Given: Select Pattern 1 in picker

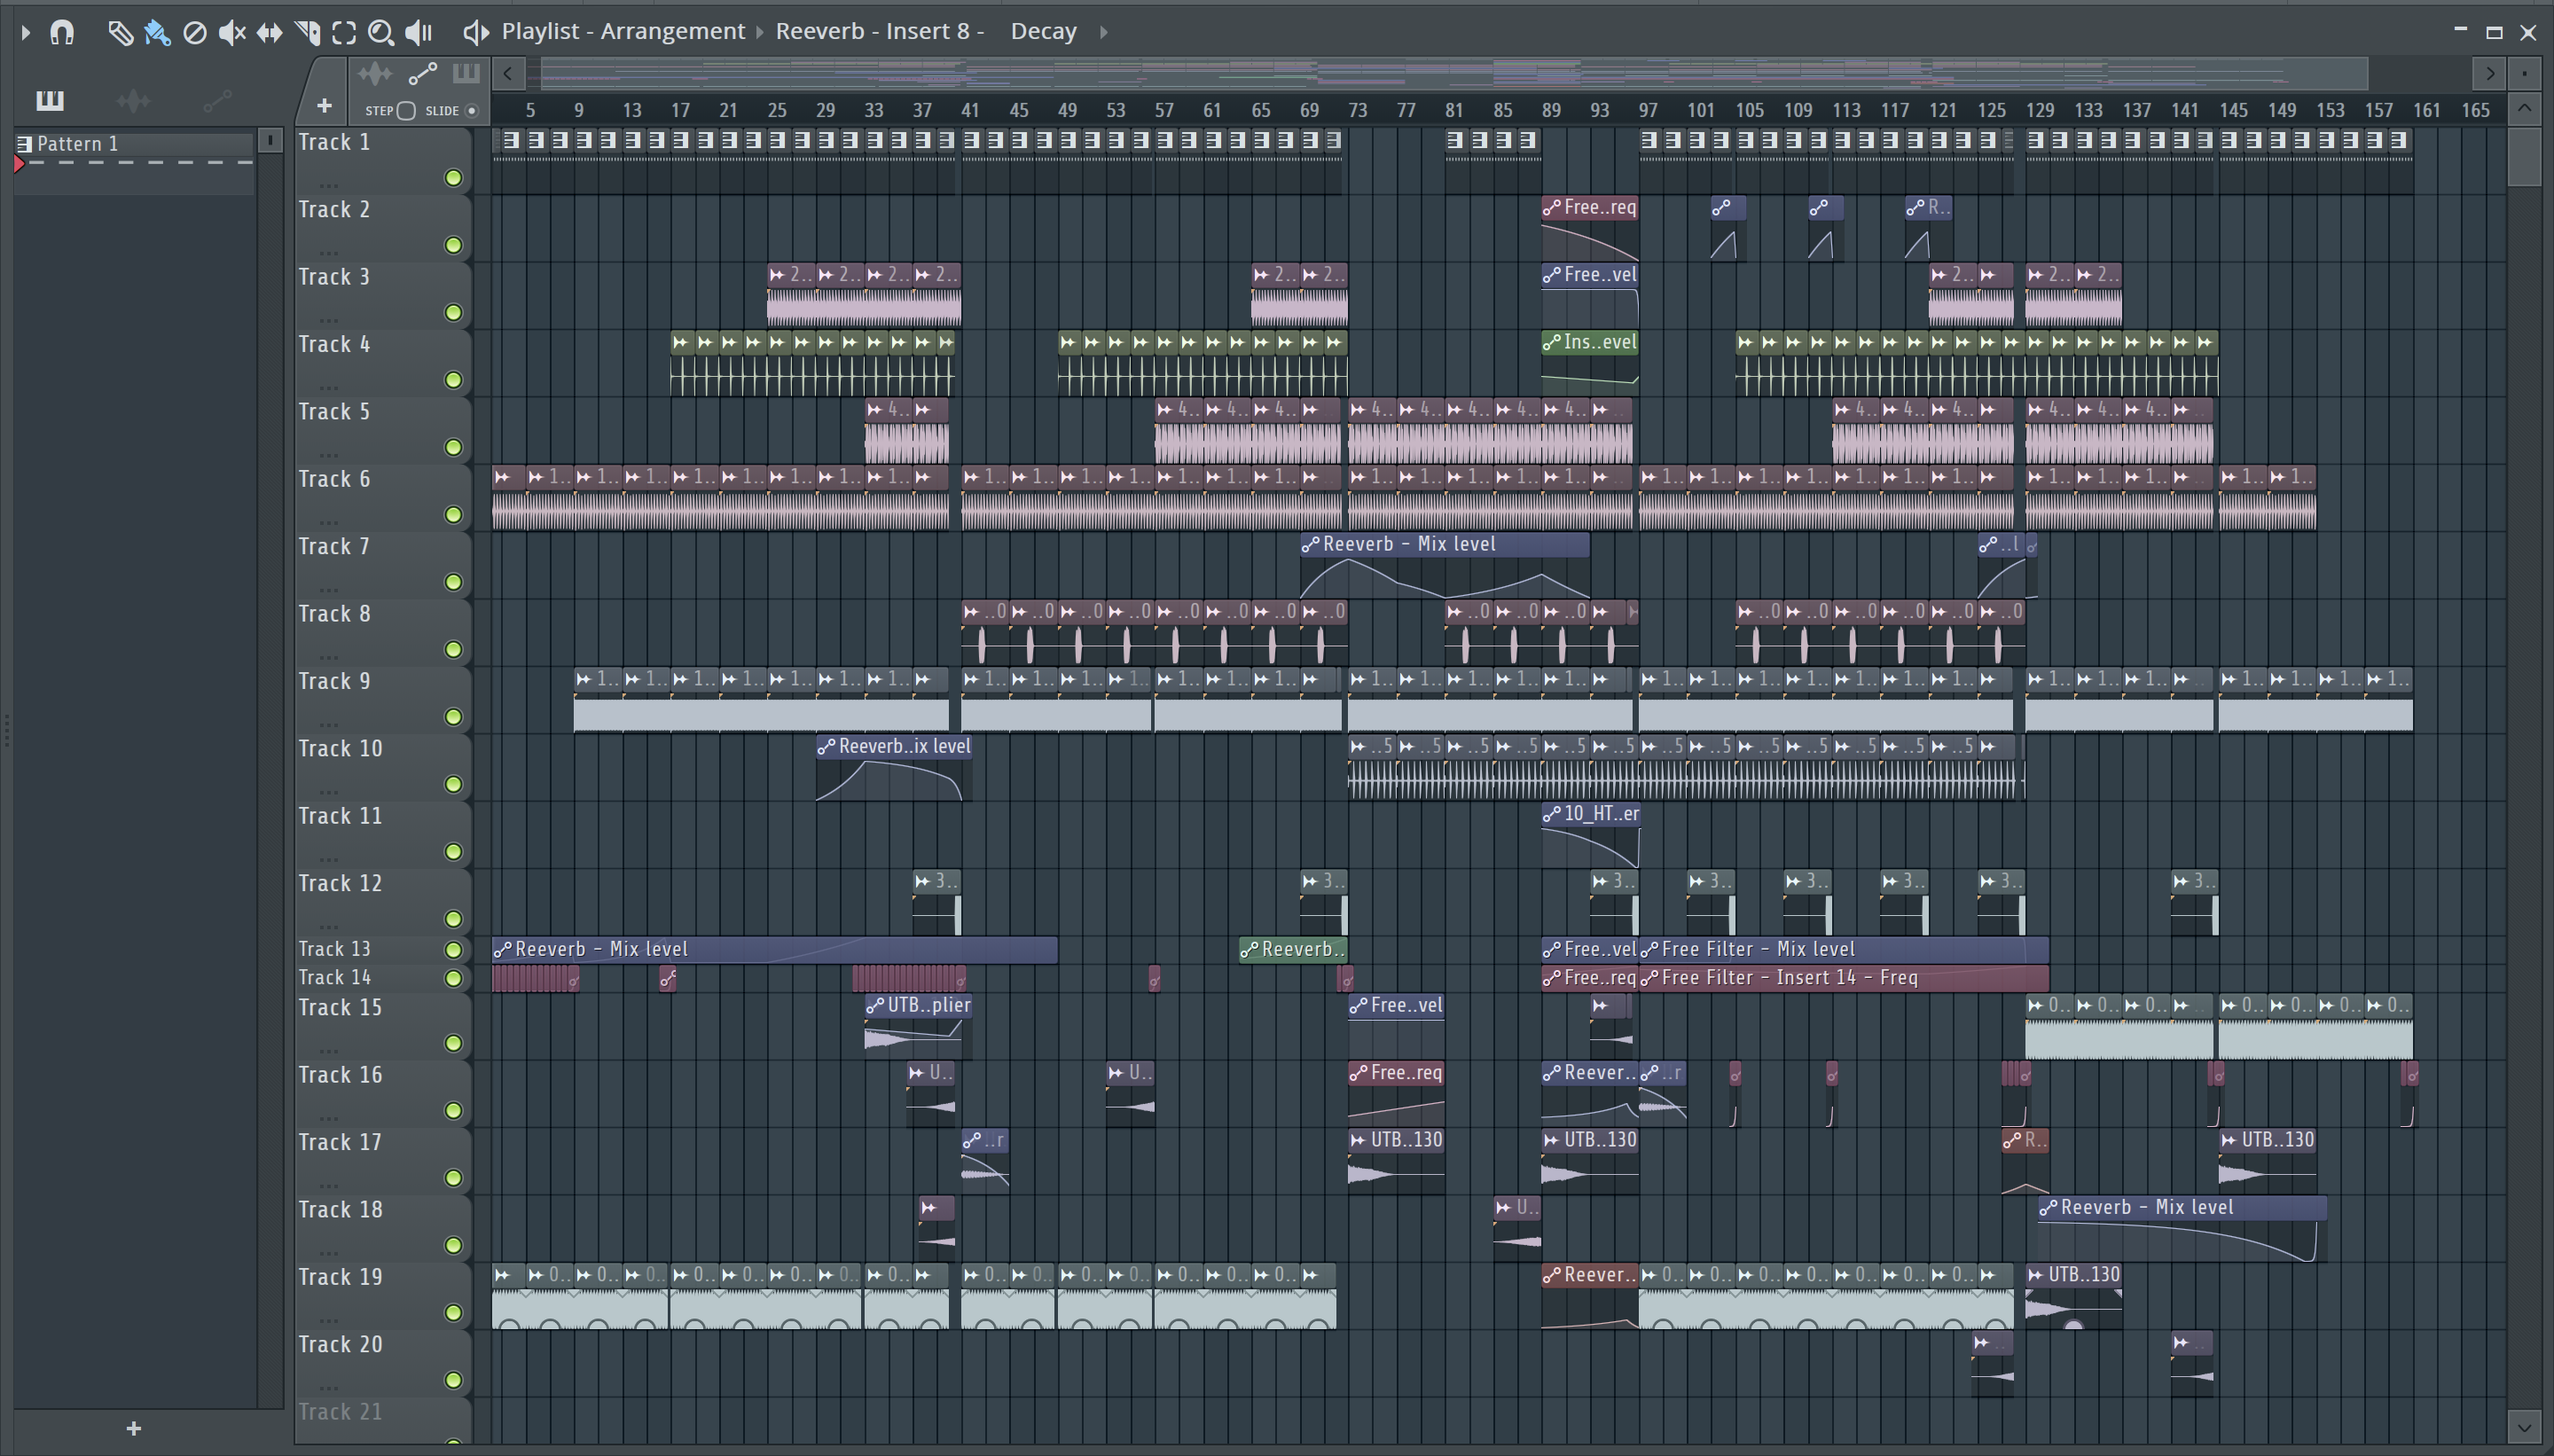Looking at the screenshot, I should [134, 144].
